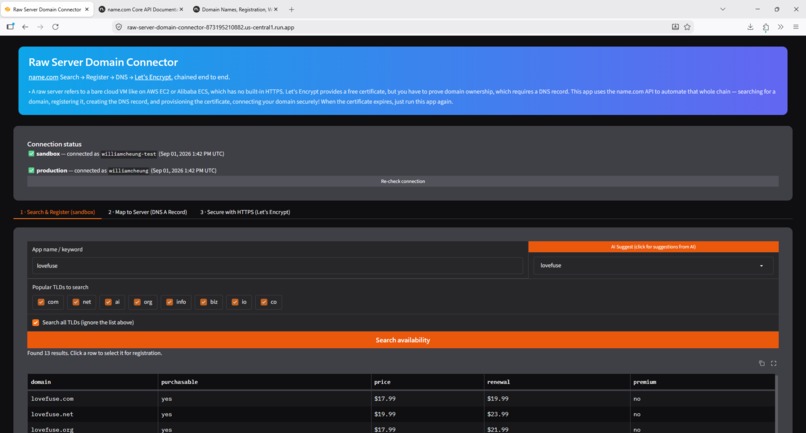Open the browser hamburger menu
The image size is (806, 433).
pyautogui.click(x=795, y=27)
